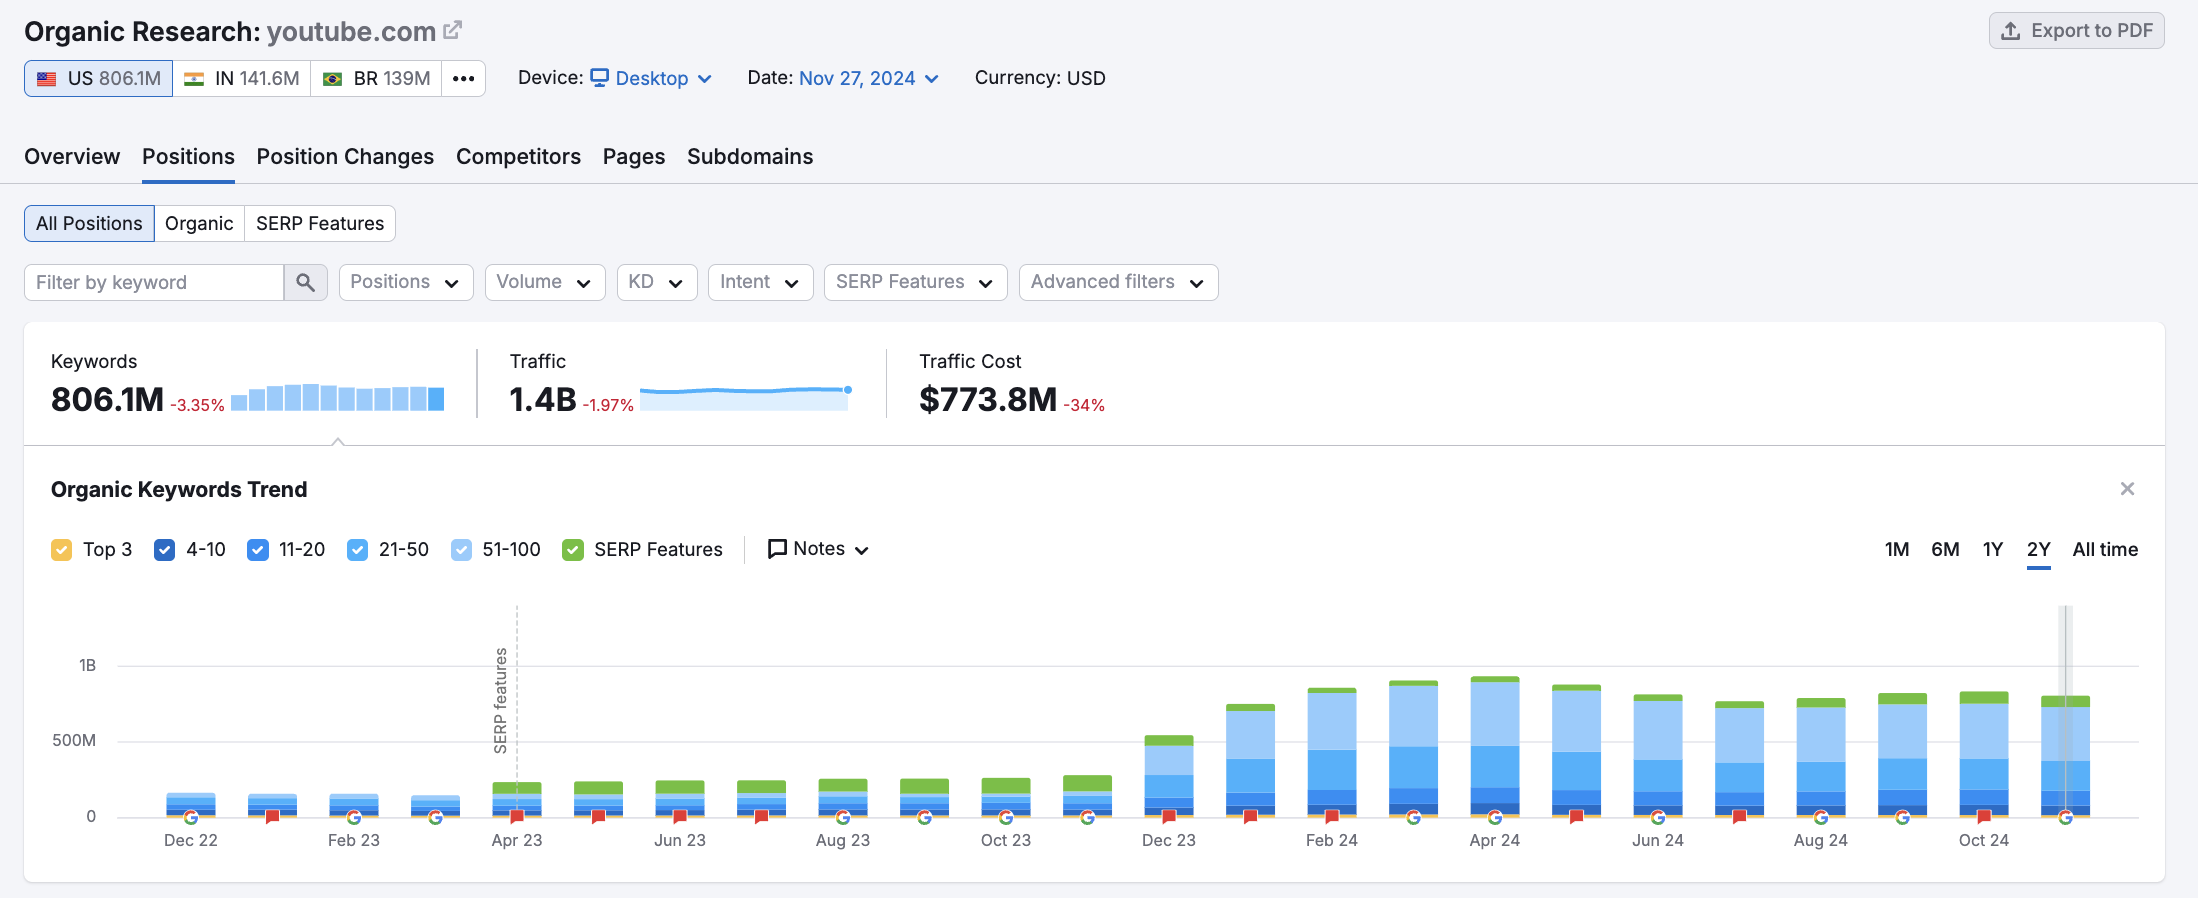Image resolution: width=2198 pixels, height=898 pixels.
Task: Toggle the 11-20 positions checkbox
Action: tap(258, 550)
